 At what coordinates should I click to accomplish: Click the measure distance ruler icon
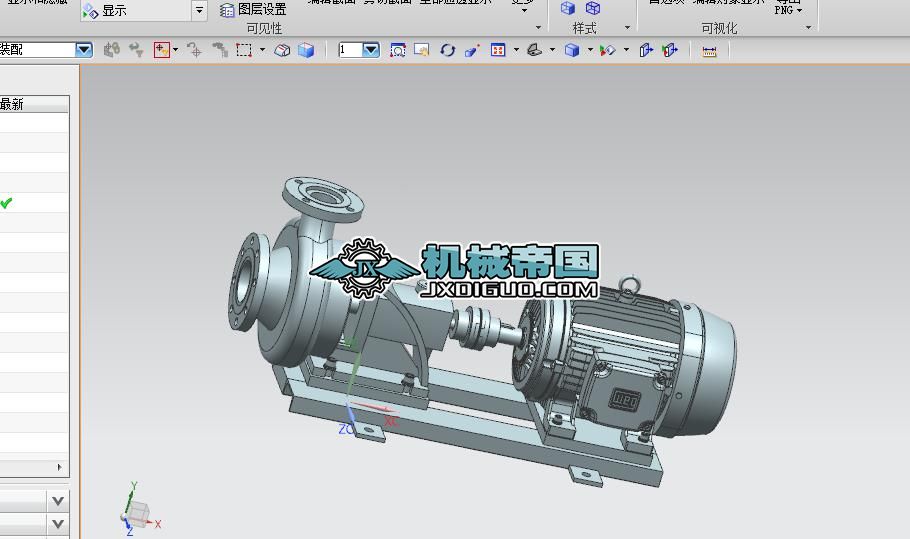click(x=709, y=51)
